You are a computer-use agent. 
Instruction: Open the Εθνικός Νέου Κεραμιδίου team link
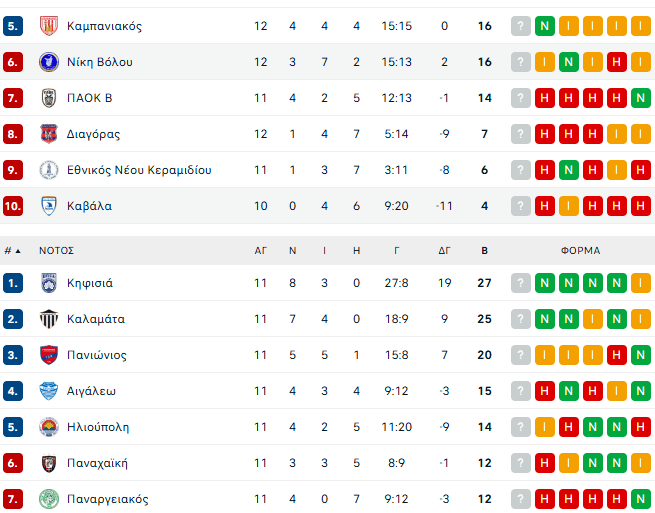point(139,170)
